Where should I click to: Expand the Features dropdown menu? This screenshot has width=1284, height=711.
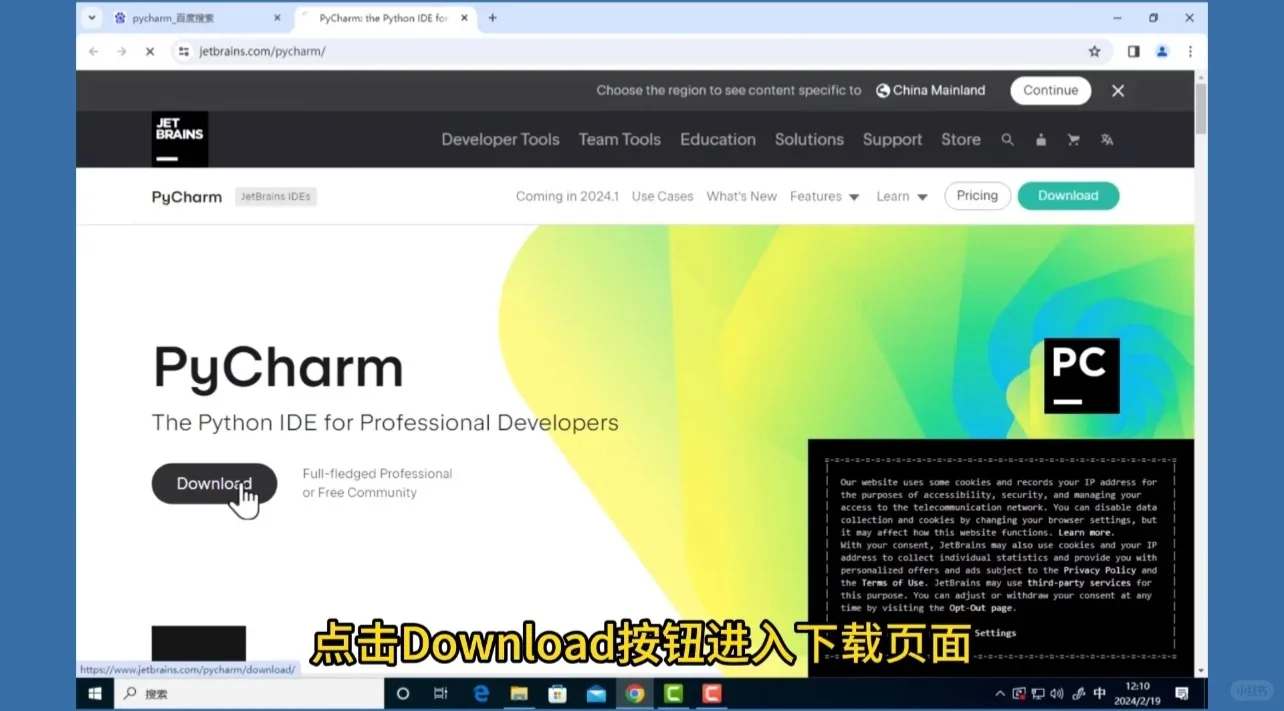point(825,196)
